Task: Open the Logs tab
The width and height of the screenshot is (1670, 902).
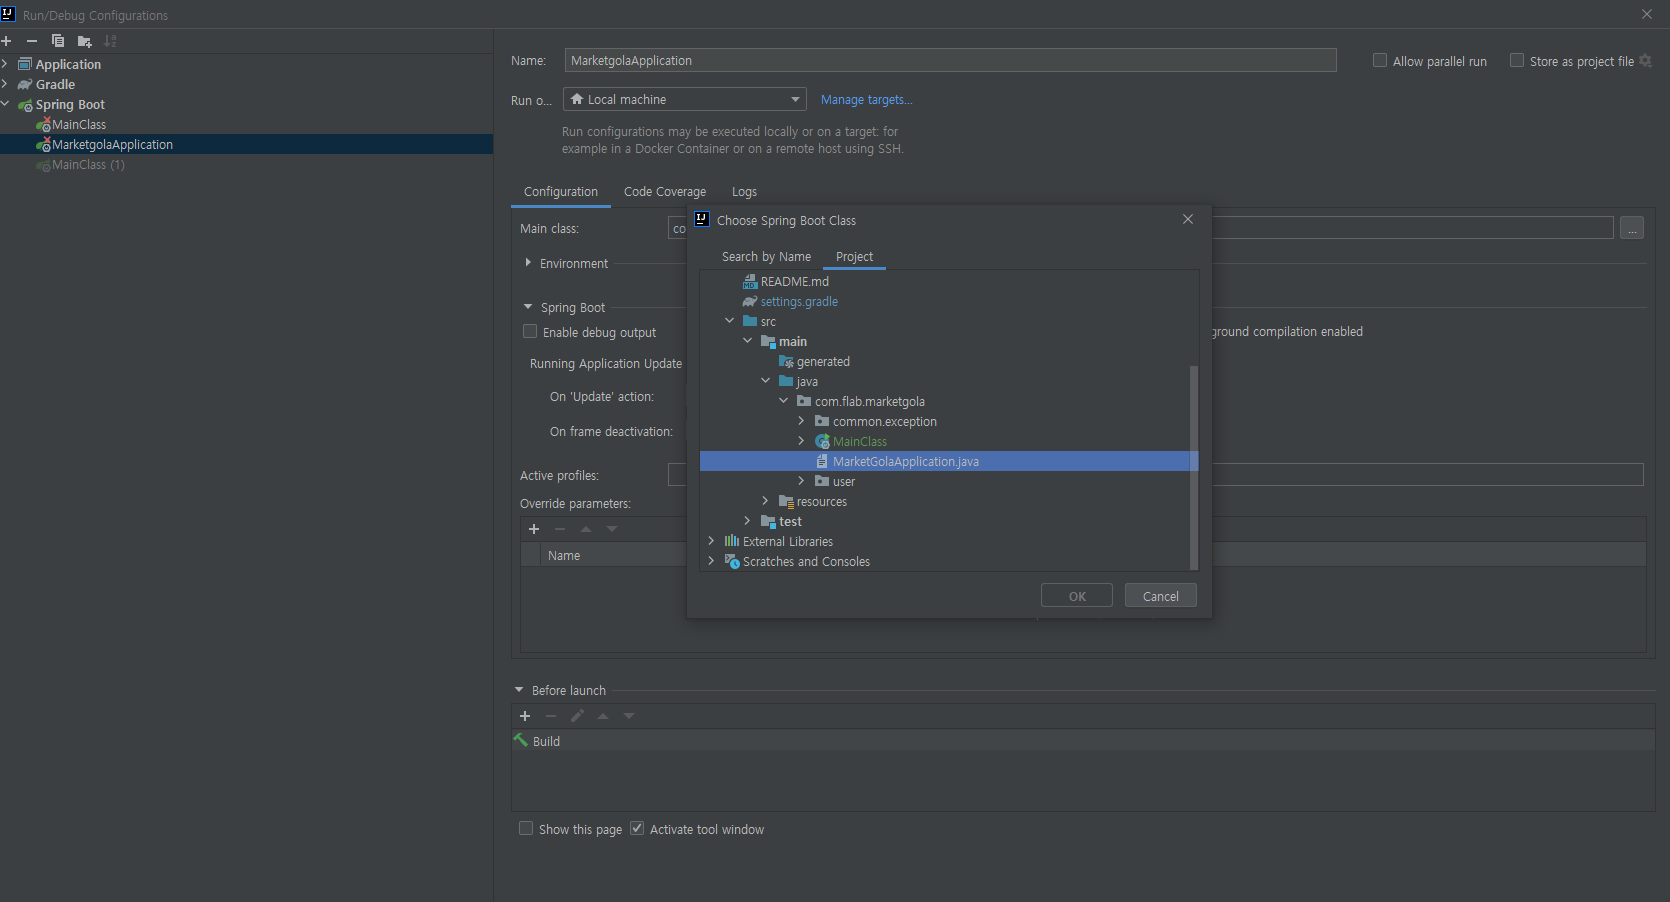Action: click(x=744, y=192)
